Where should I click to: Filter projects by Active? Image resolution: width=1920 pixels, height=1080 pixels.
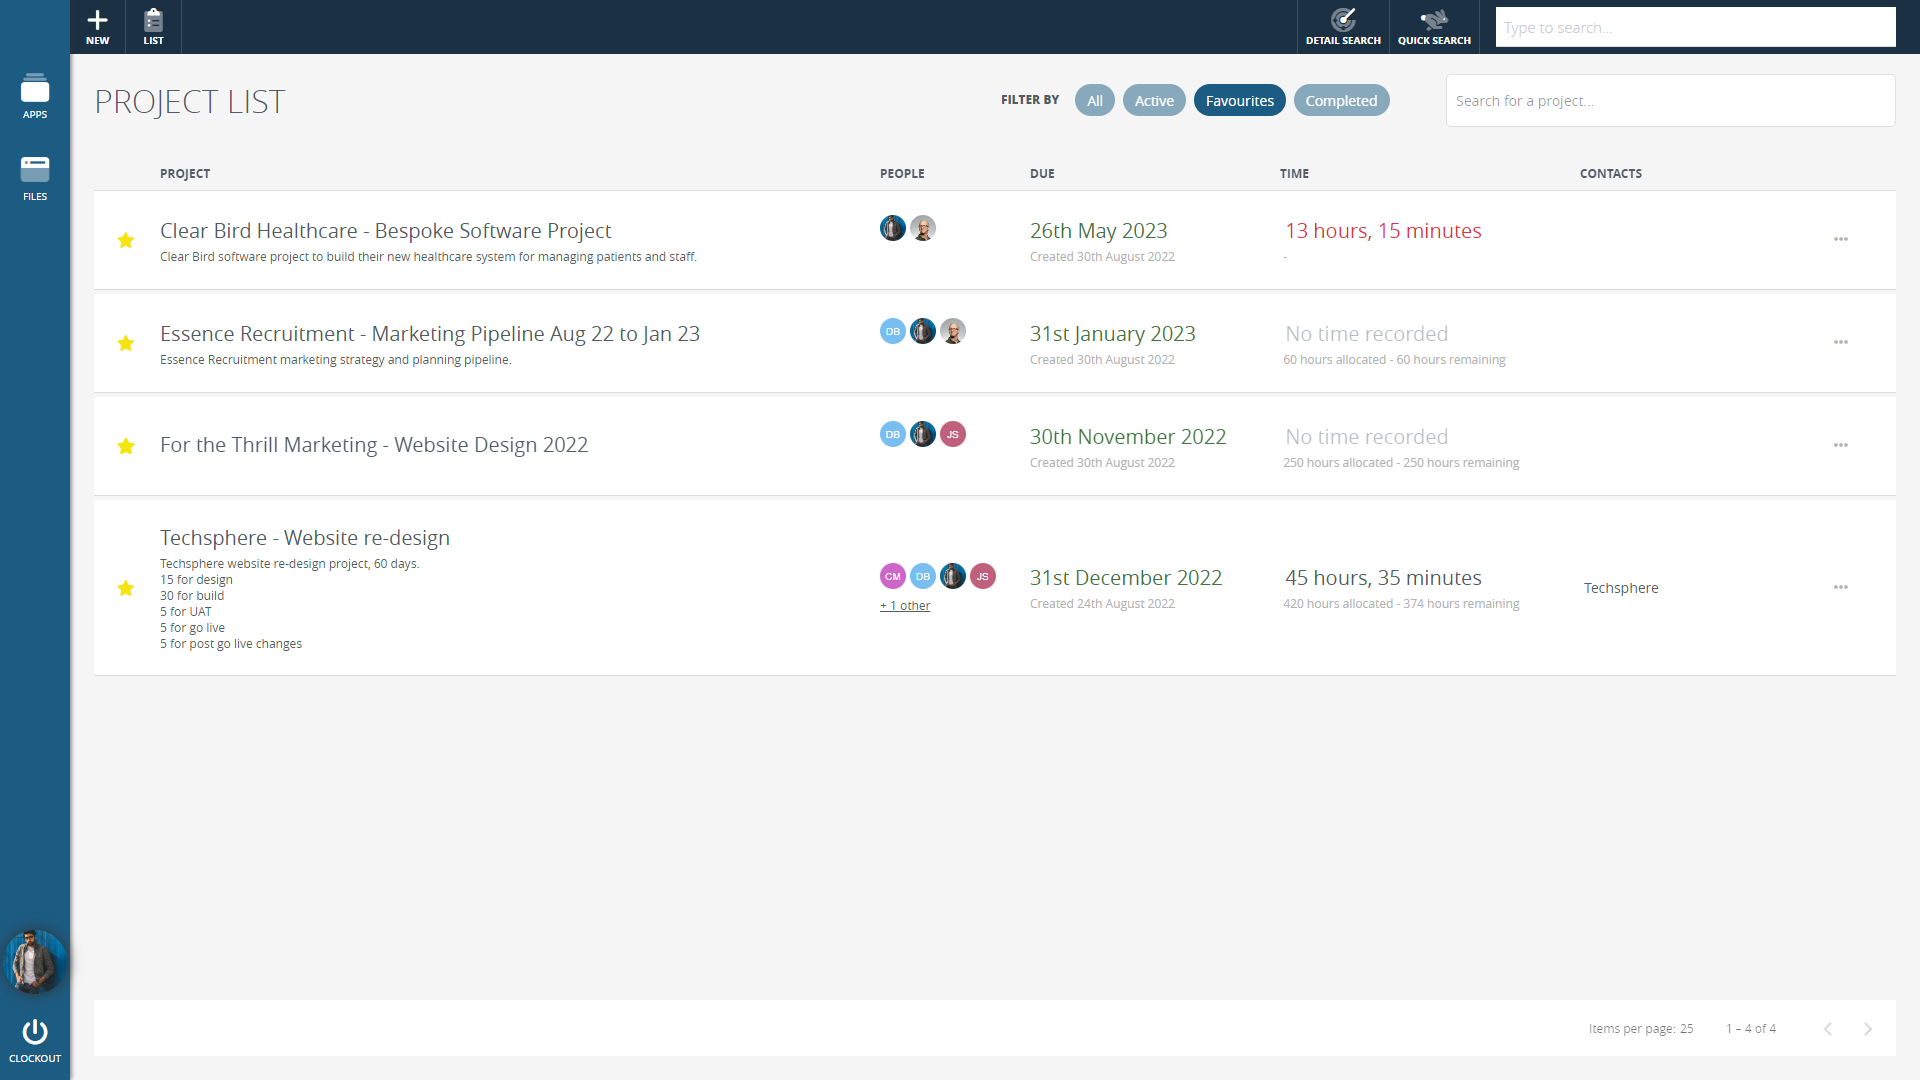(1153, 101)
